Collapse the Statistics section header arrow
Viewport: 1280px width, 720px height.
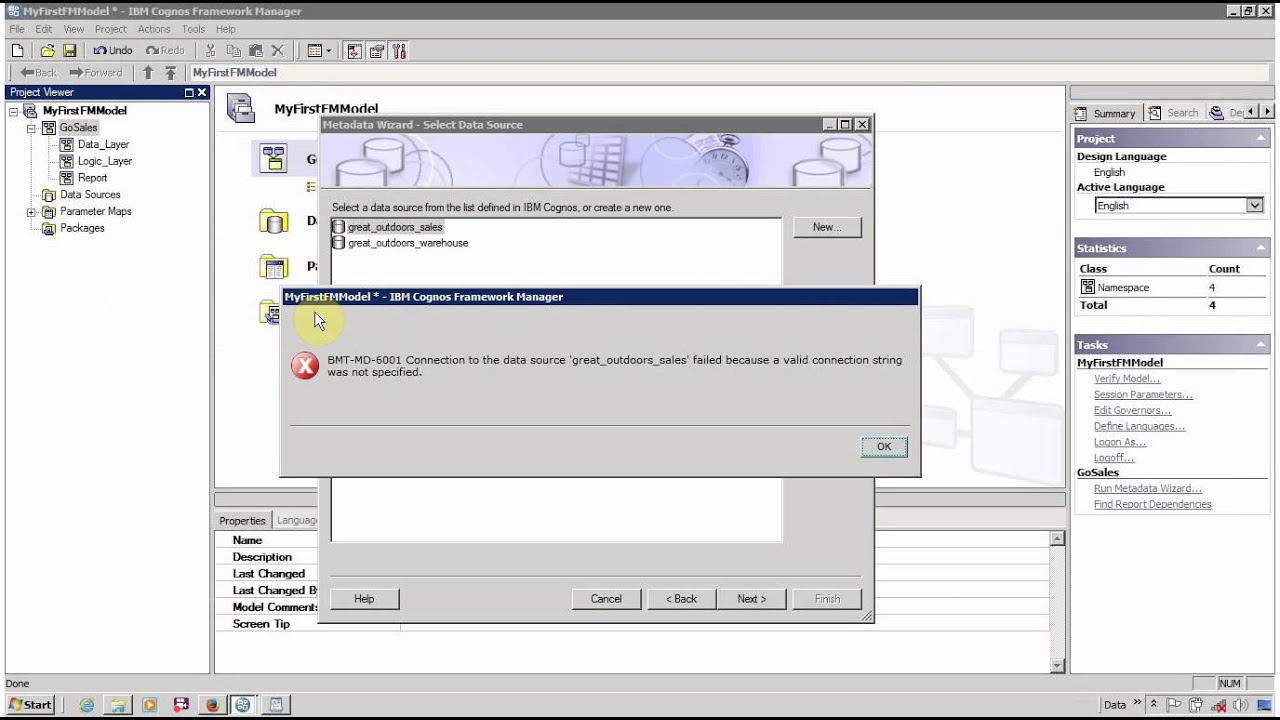coord(1261,247)
